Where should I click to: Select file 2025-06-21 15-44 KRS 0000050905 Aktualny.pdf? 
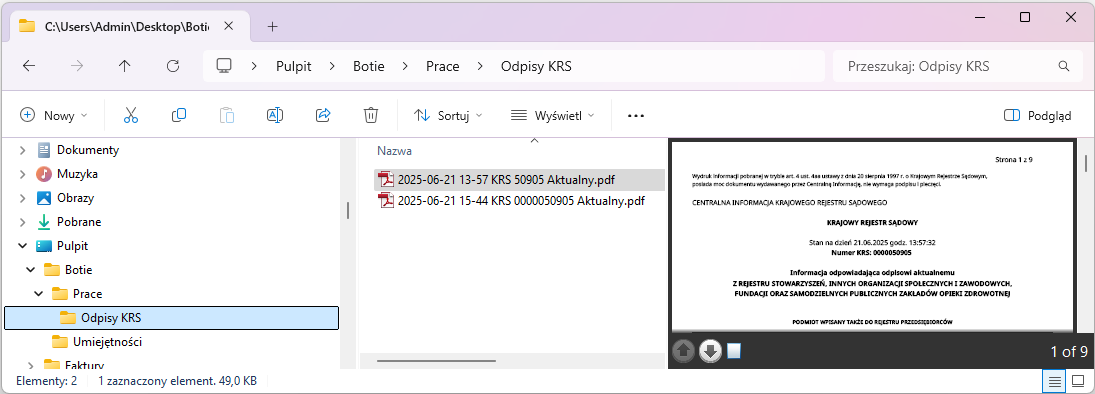coord(520,201)
